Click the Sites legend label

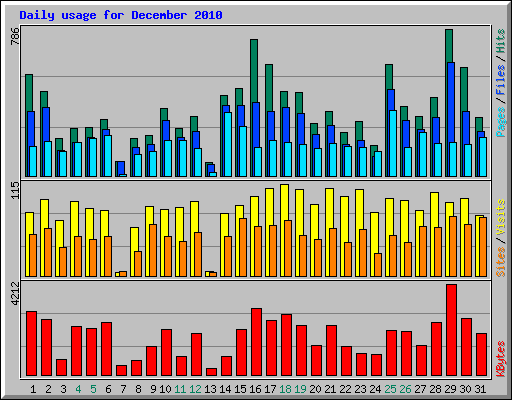pyautogui.click(x=501, y=262)
